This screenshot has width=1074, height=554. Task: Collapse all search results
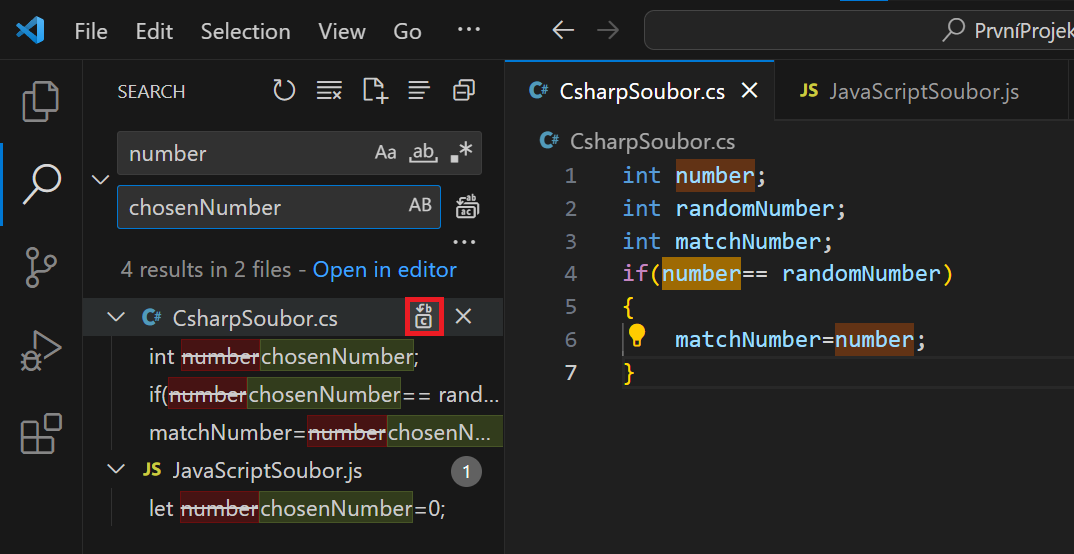(464, 90)
